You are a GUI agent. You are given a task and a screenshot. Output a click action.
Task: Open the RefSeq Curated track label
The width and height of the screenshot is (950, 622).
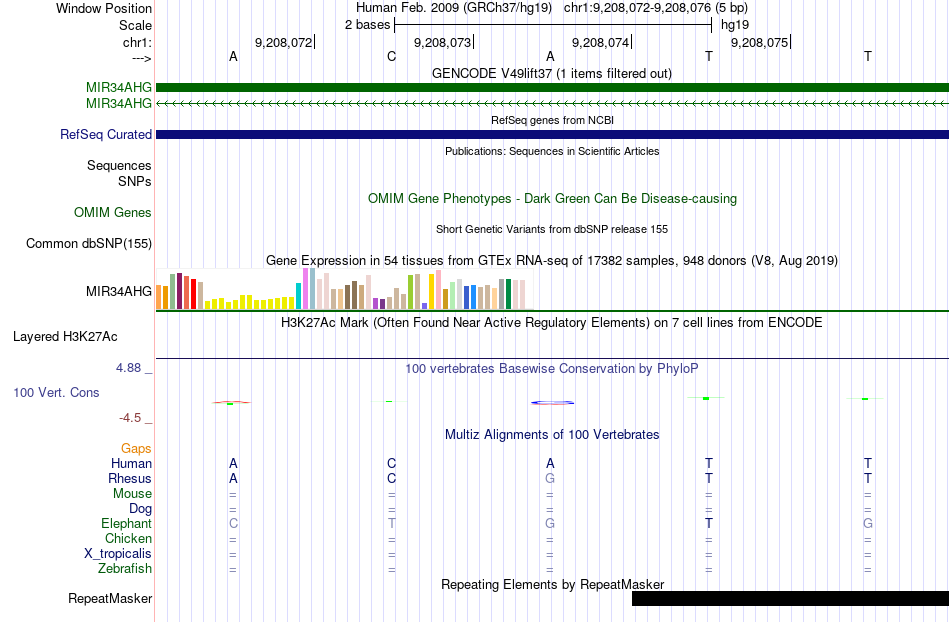[x=106, y=134]
